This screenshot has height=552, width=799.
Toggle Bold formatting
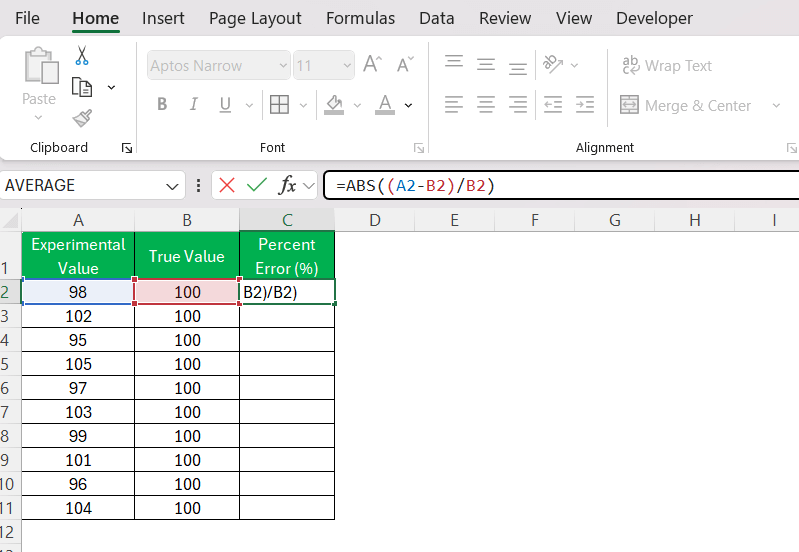click(162, 104)
